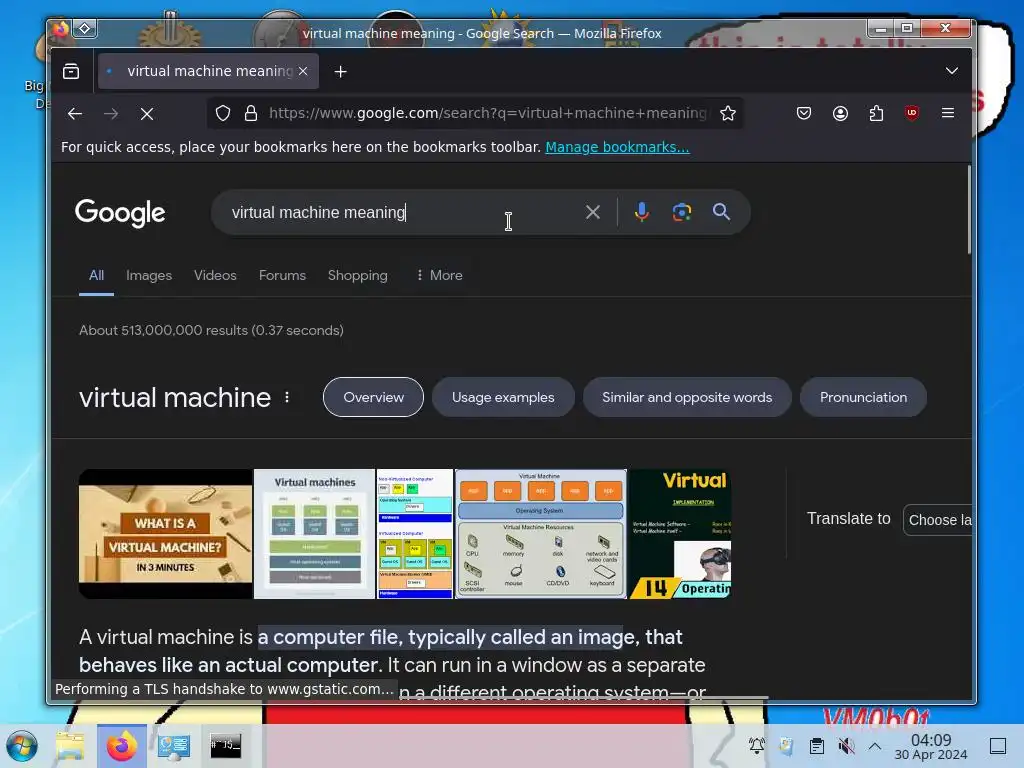Expand the hidden tray icons arrow

(875, 746)
